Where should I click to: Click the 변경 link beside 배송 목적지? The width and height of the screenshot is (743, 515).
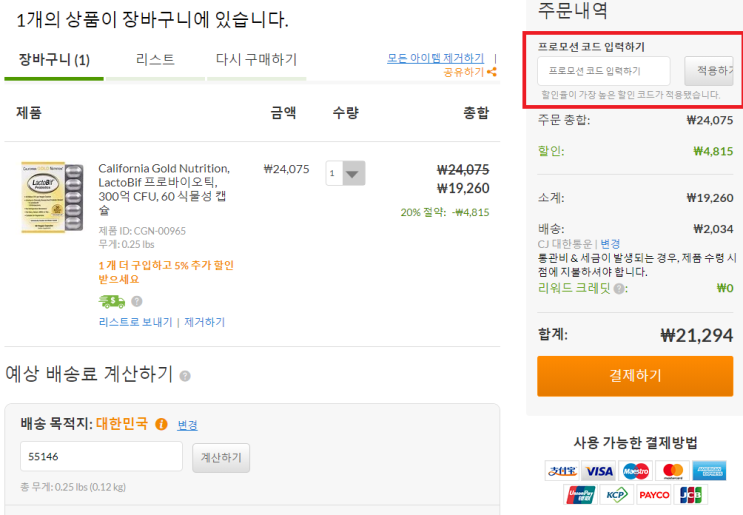(x=188, y=425)
